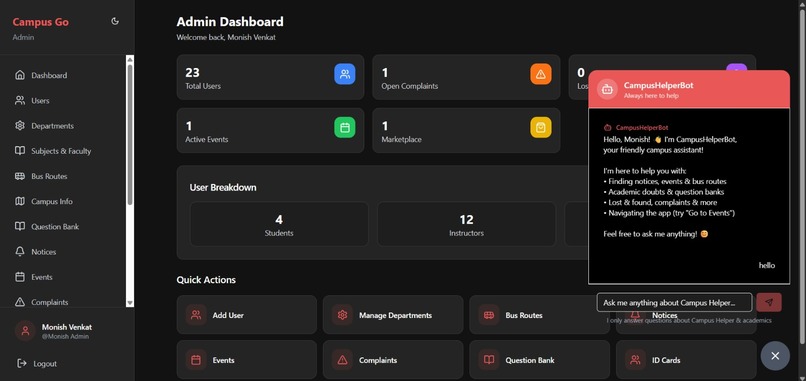Click the sidebar Events calendar icon
Image resolution: width=806 pixels, height=381 pixels.
pos(20,277)
